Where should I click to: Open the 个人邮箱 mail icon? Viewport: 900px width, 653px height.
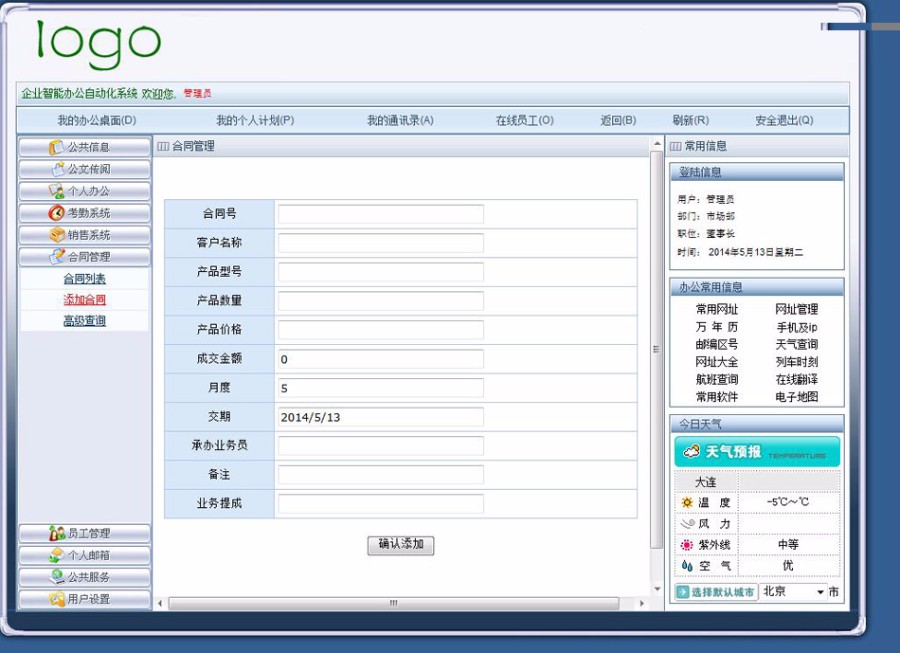point(57,555)
